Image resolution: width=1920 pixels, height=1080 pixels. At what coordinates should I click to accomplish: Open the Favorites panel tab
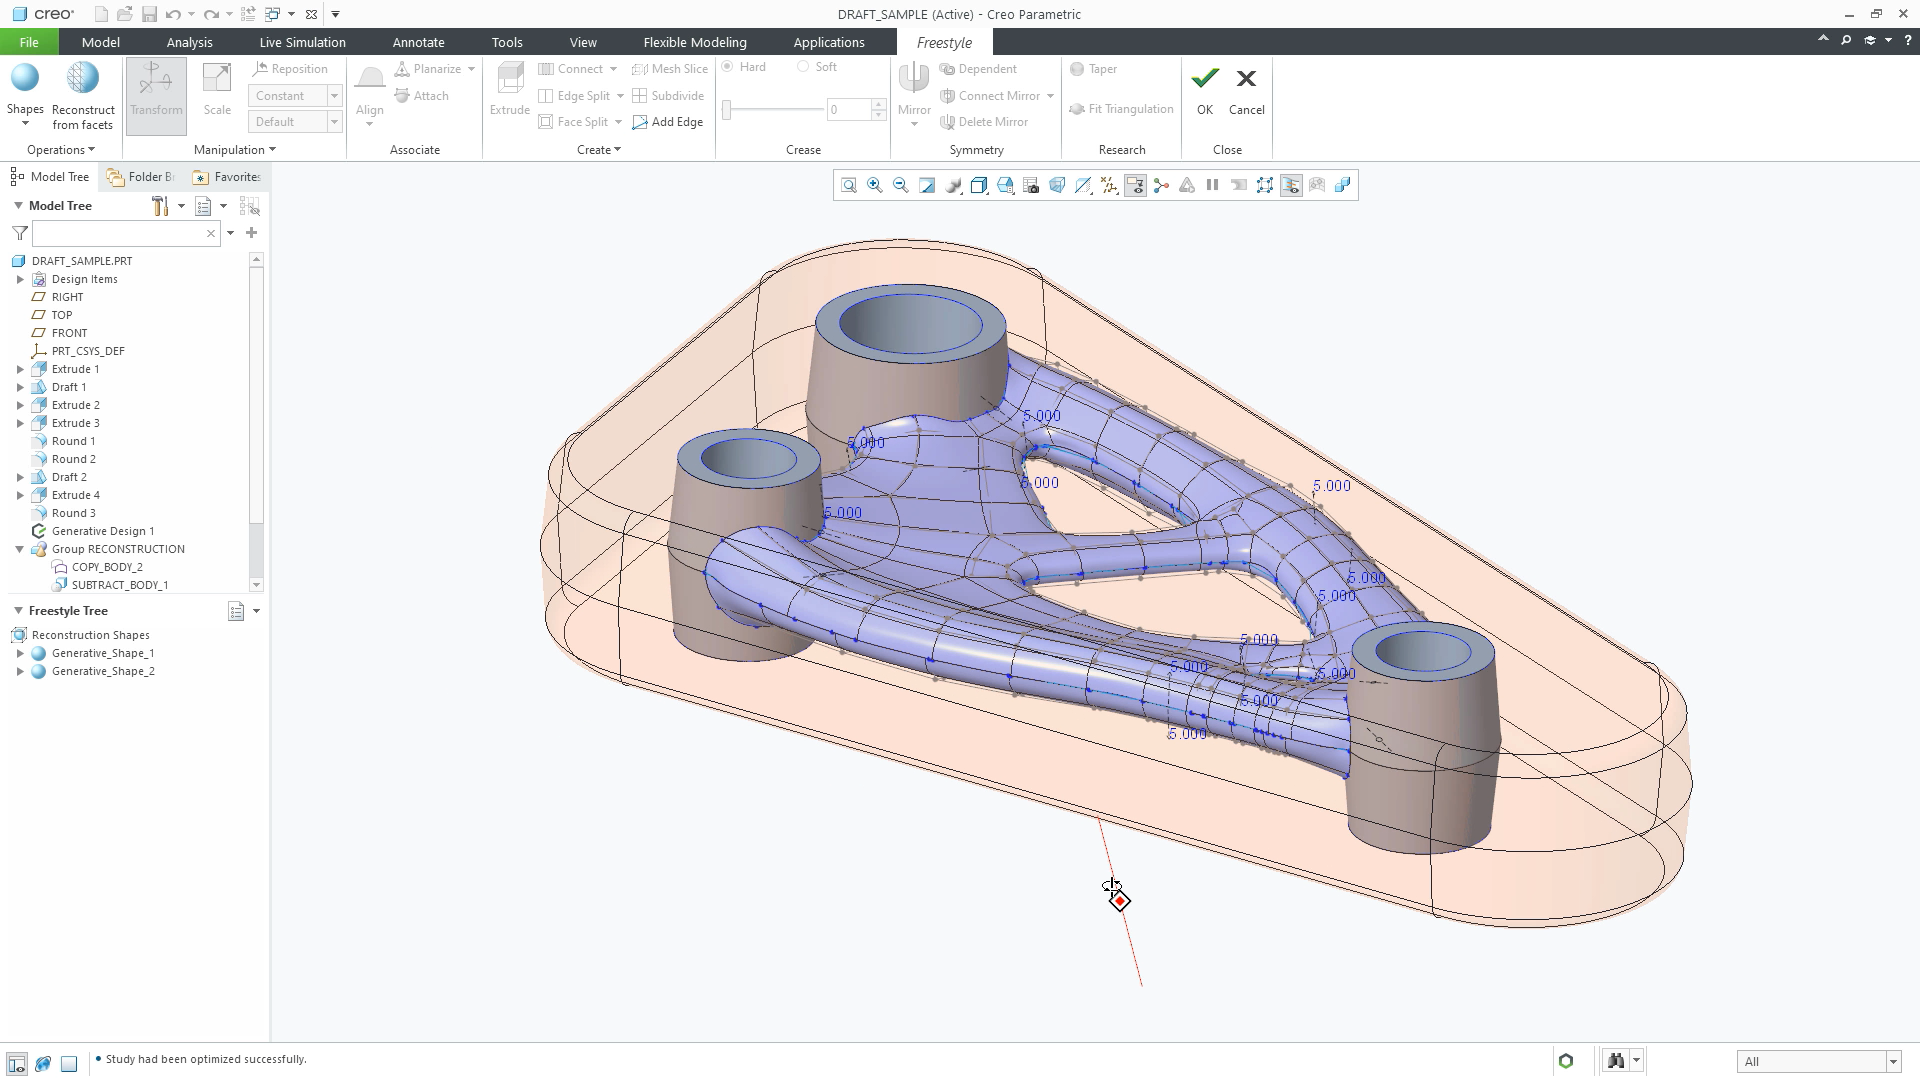pyautogui.click(x=227, y=177)
